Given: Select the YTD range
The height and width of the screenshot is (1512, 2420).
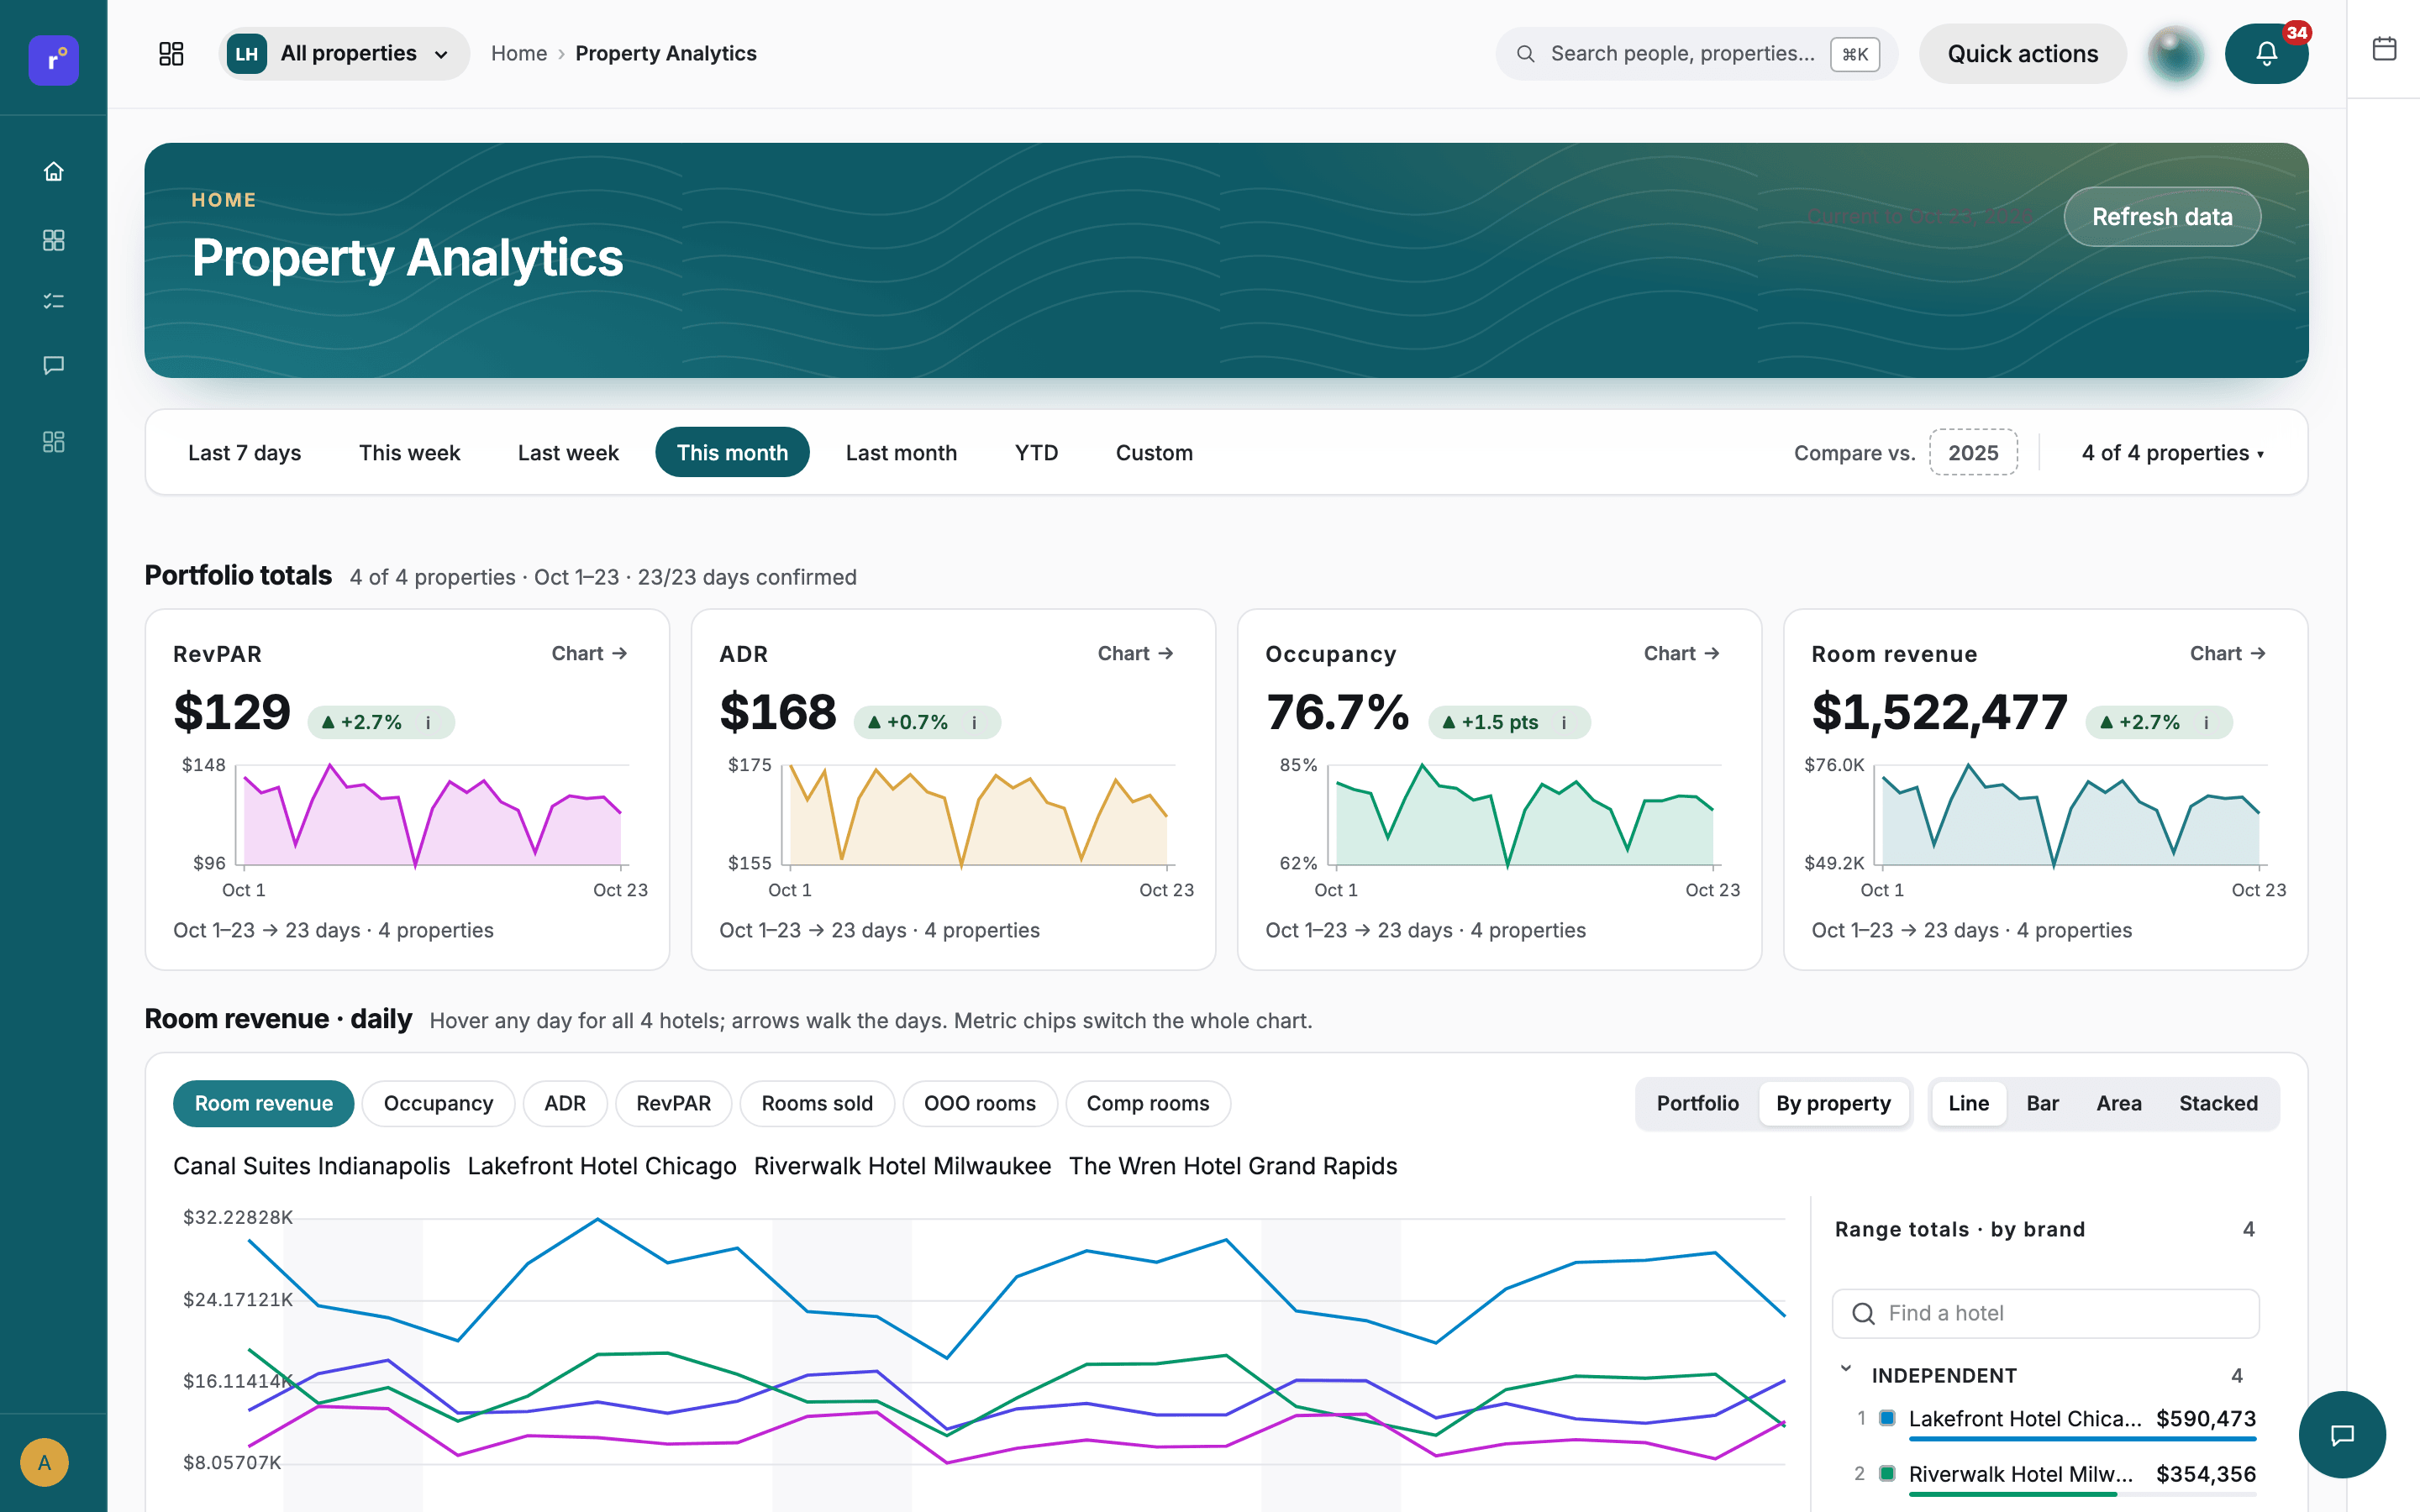Looking at the screenshot, I should coord(1036,453).
